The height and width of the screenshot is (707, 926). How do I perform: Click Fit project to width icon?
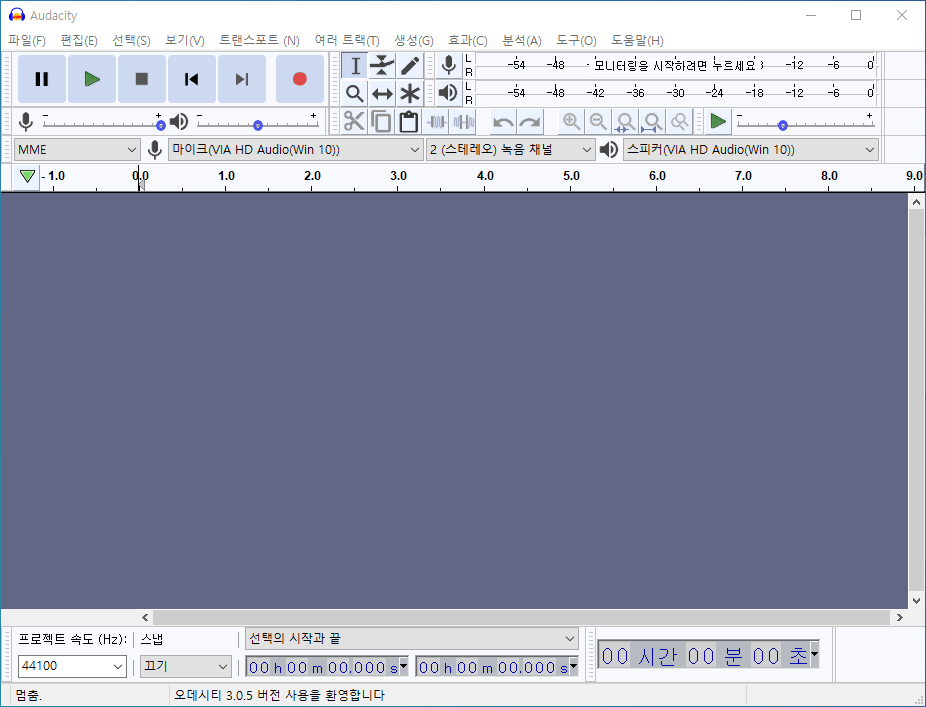652,122
